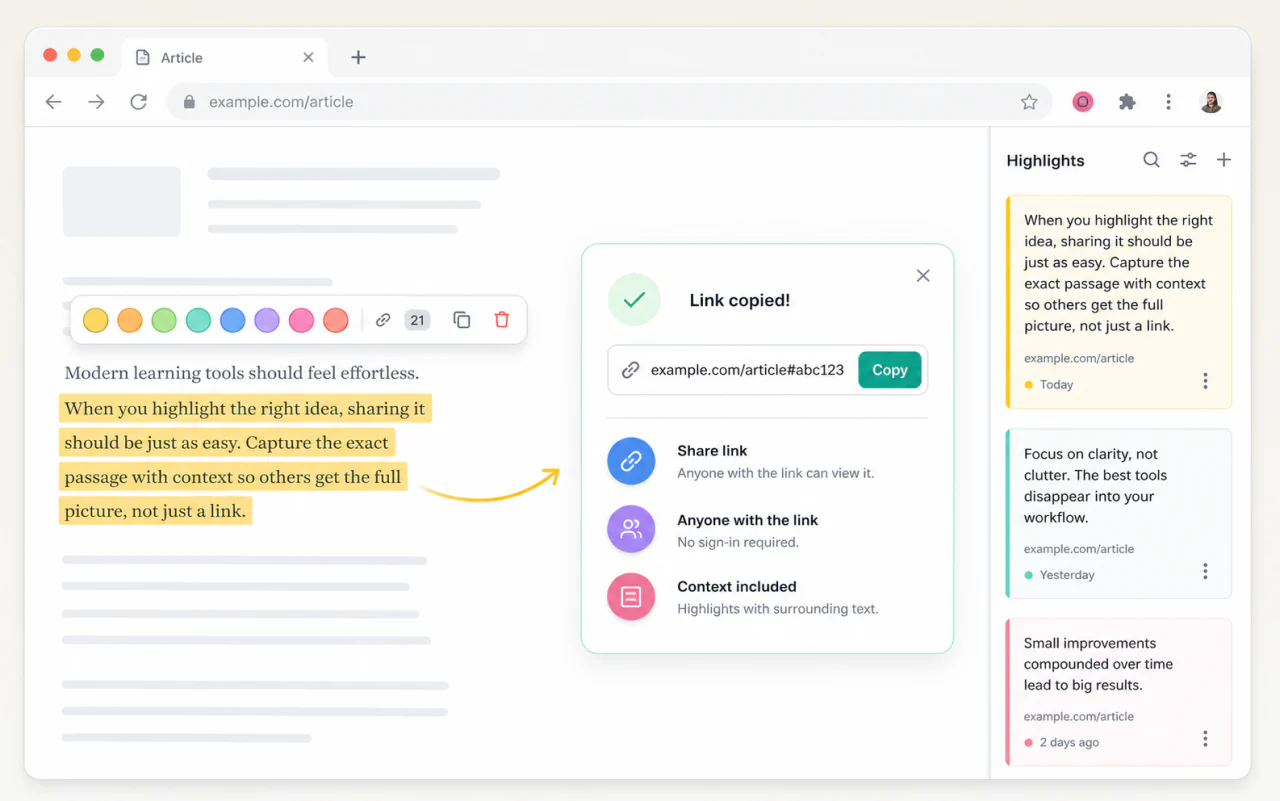Image resolution: width=1280 pixels, height=801 pixels.
Task: Open the browser extensions puzzle icon
Action: 1127,102
